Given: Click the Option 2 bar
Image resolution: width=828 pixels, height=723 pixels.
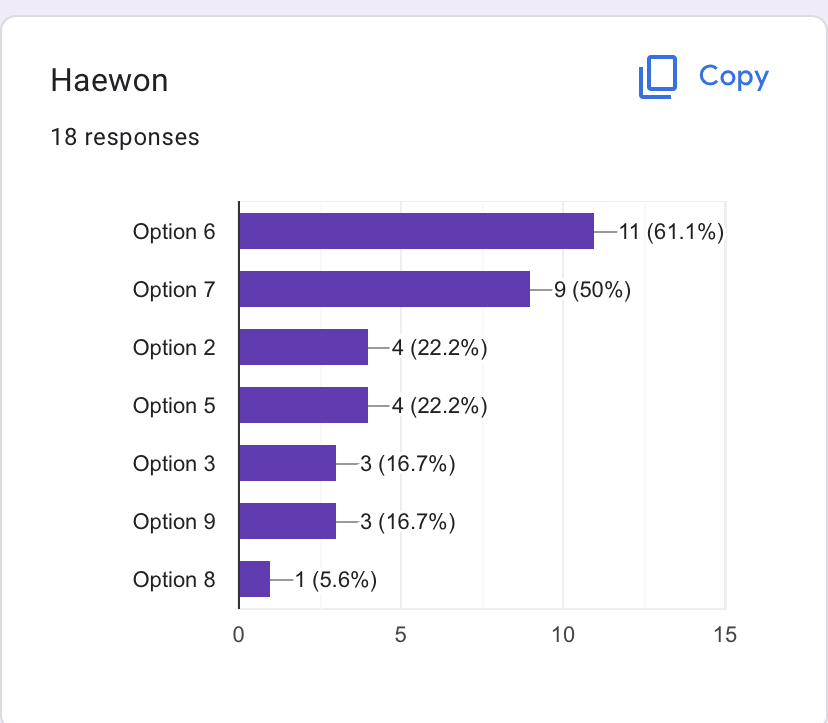Looking at the screenshot, I should pos(304,347).
